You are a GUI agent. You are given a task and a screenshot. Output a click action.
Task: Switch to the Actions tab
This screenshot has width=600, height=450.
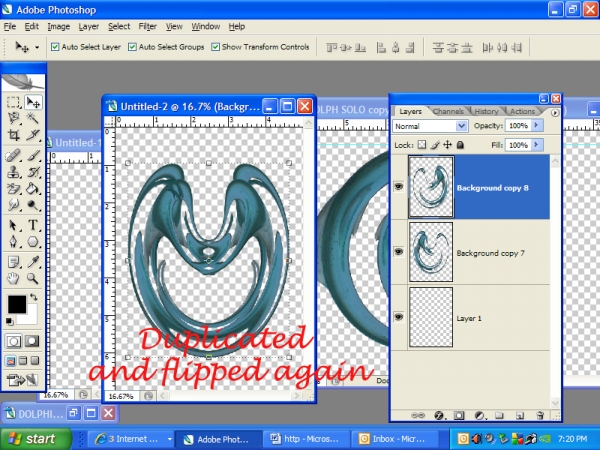click(522, 111)
